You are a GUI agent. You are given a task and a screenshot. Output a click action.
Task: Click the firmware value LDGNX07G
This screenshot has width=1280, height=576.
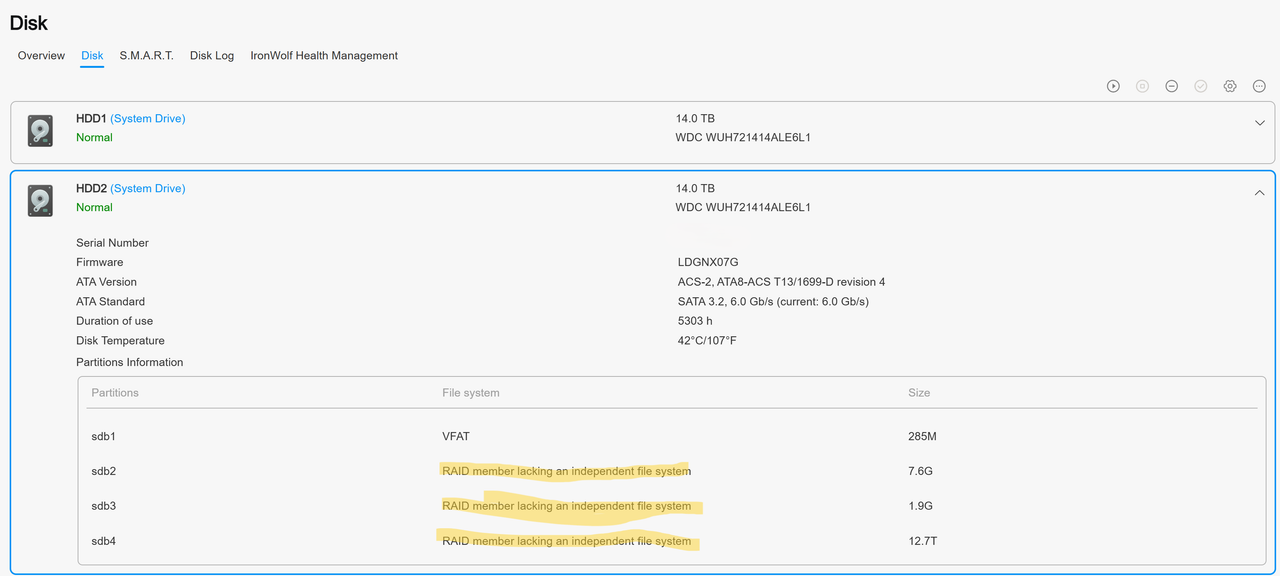[x=708, y=262]
